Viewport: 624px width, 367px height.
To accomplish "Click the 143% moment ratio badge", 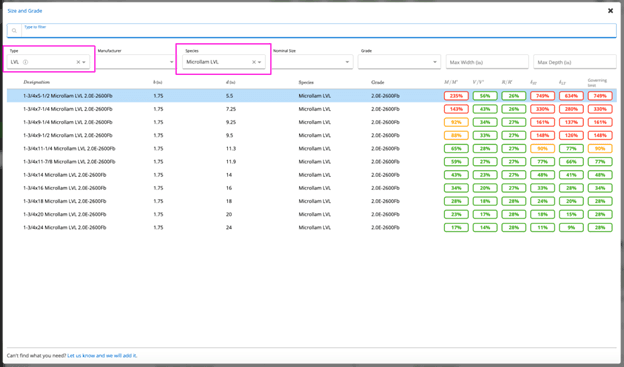I will pyautogui.click(x=456, y=109).
